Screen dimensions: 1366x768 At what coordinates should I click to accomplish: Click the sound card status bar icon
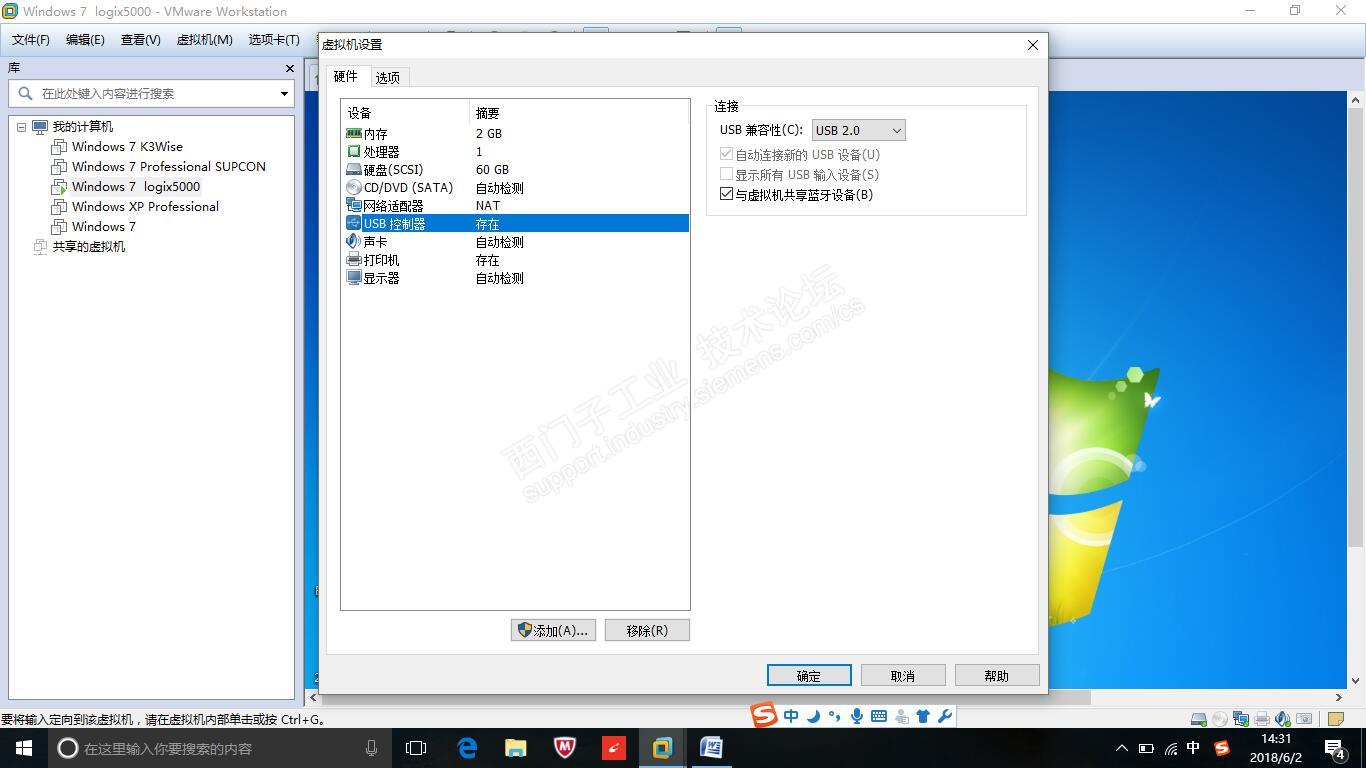click(x=1283, y=719)
